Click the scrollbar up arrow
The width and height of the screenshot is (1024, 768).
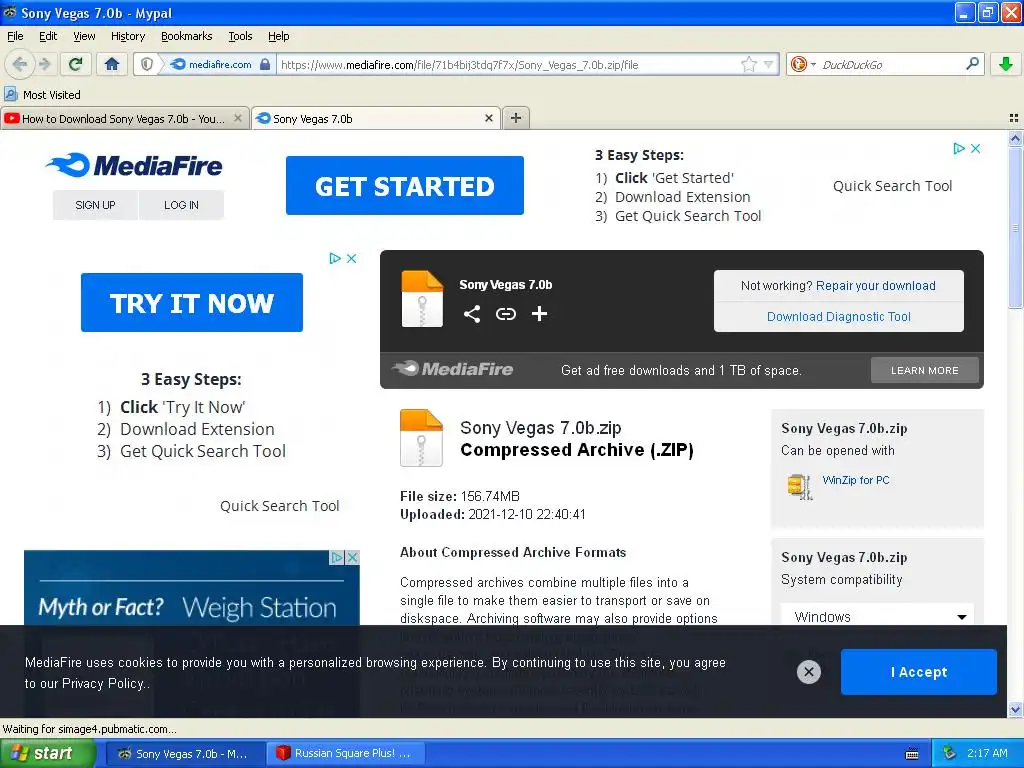tap(1015, 138)
